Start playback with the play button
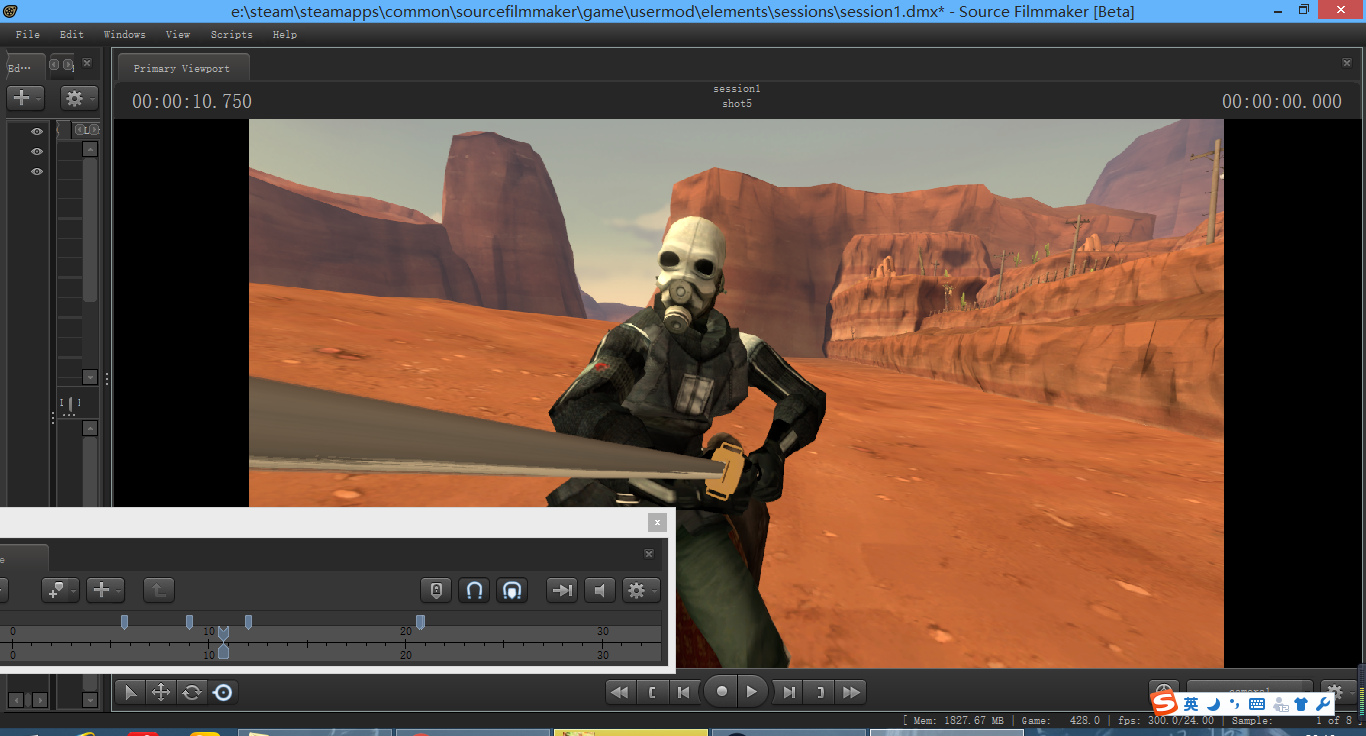This screenshot has width=1366, height=736. [752, 692]
